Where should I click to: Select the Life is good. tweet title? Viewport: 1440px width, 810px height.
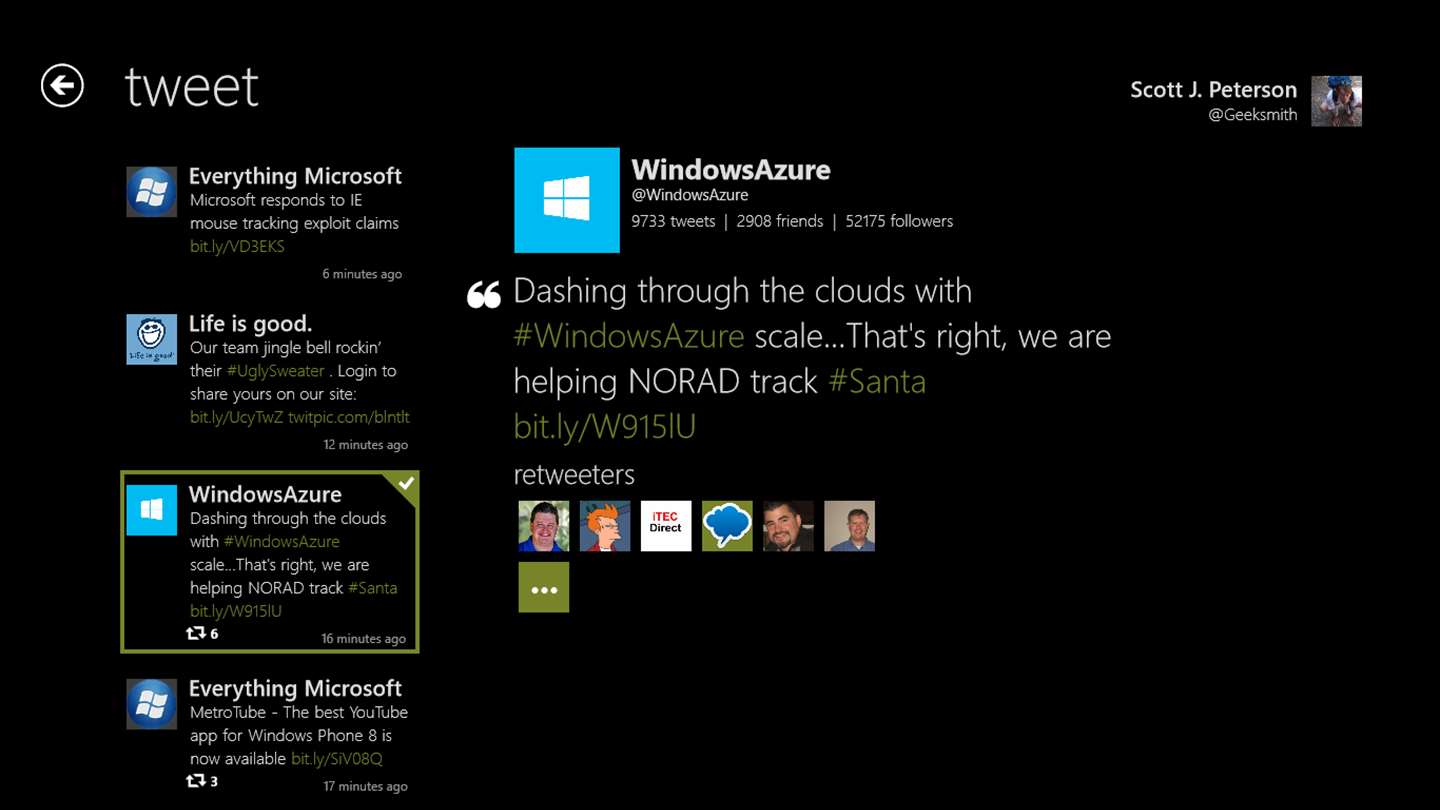(250, 323)
